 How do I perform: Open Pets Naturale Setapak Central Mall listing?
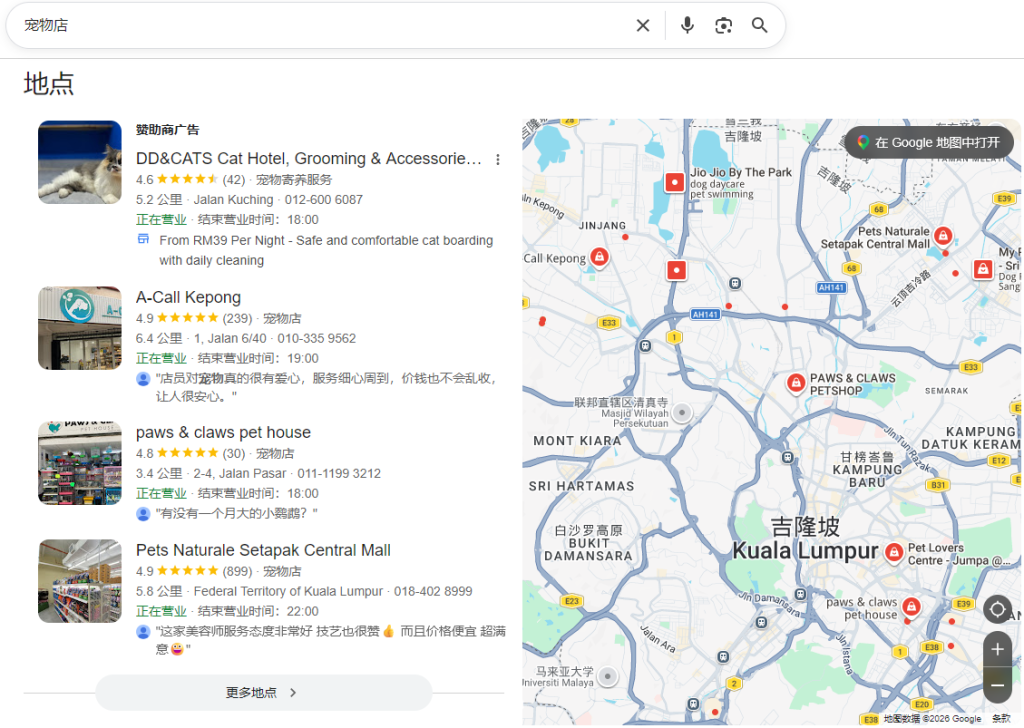tap(263, 550)
